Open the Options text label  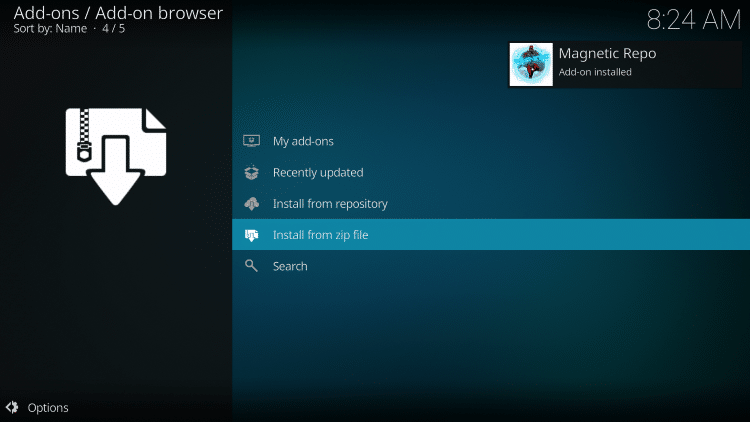click(x=48, y=407)
